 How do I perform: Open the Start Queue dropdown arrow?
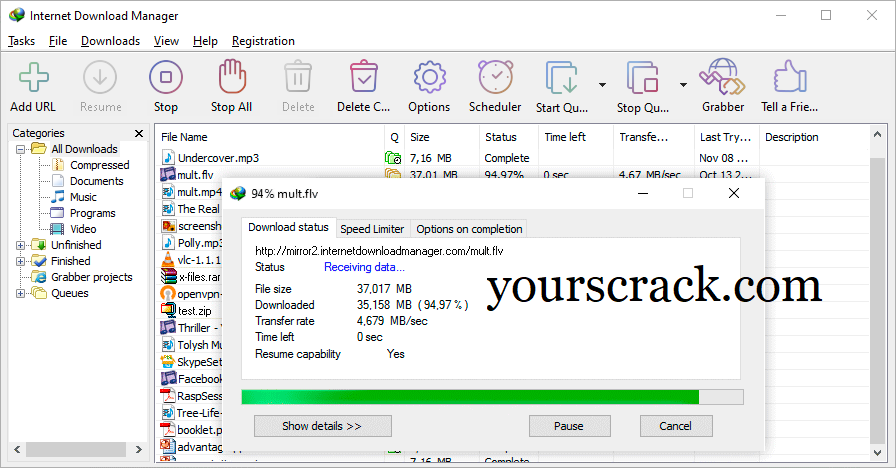602,85
